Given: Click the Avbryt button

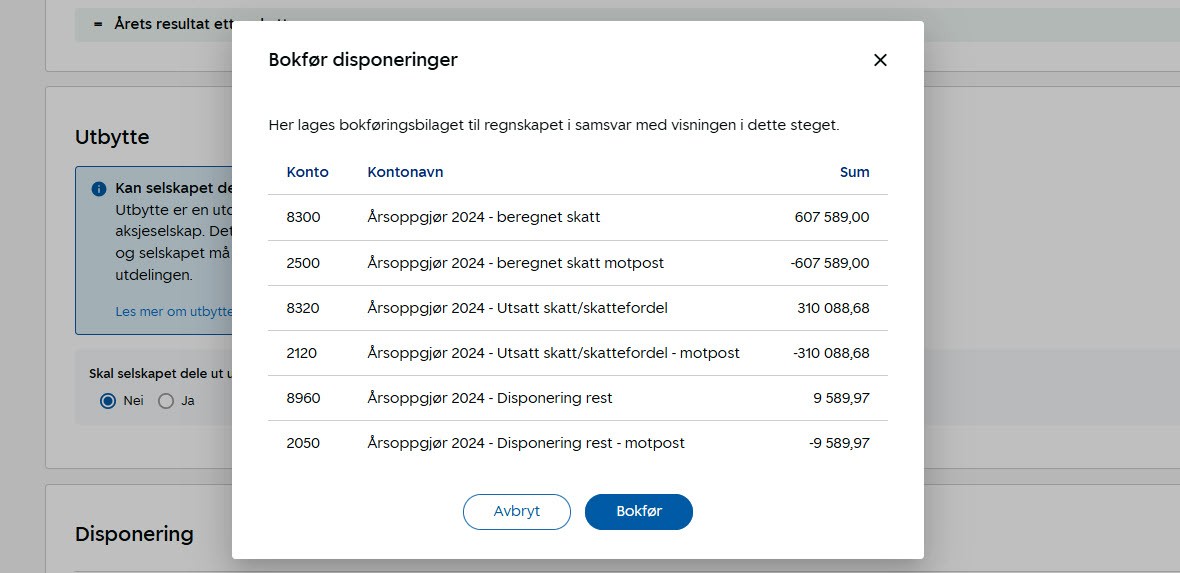Looking at the screenshot, I should click(x=516, y=511).
